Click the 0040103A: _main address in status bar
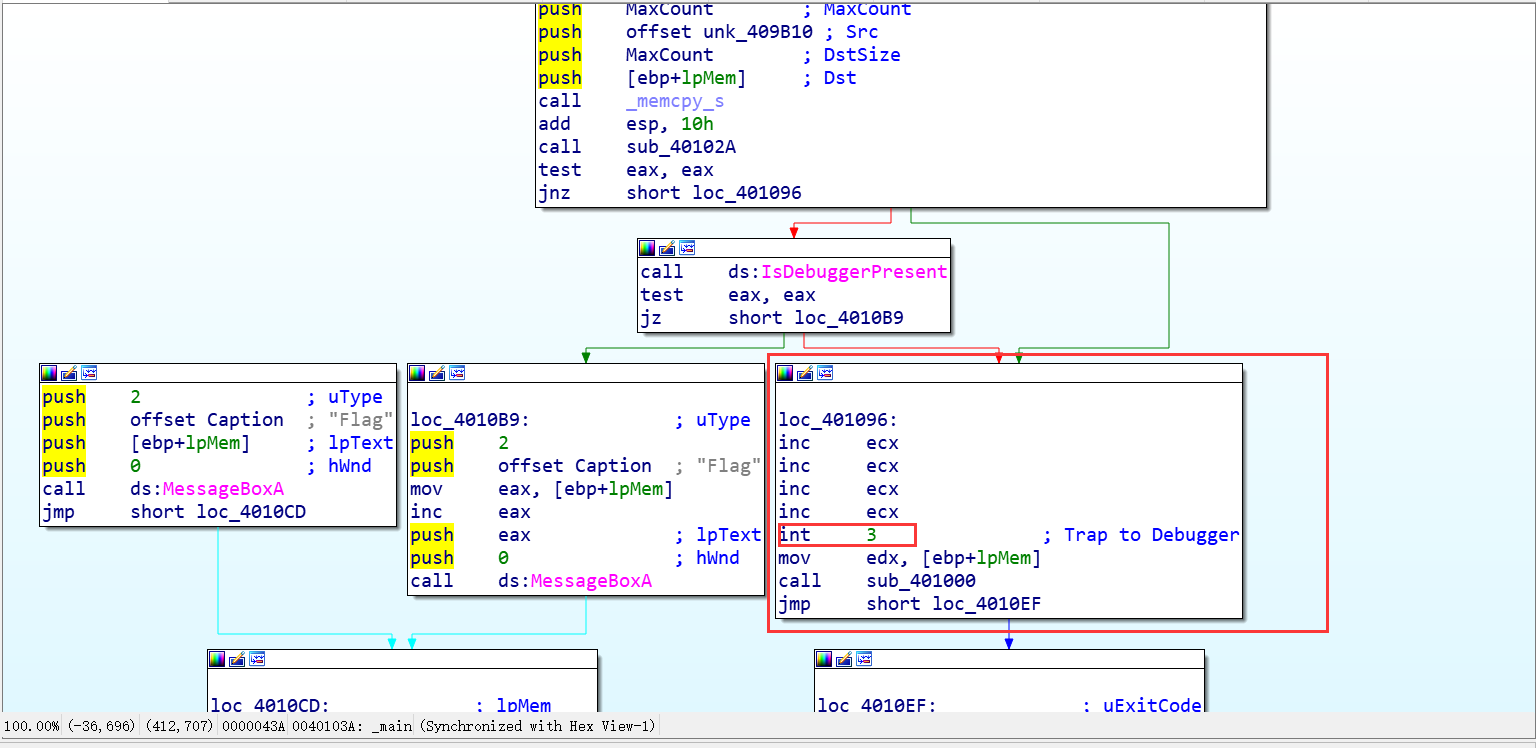1536x748 pixels. (x=351, y=726)
